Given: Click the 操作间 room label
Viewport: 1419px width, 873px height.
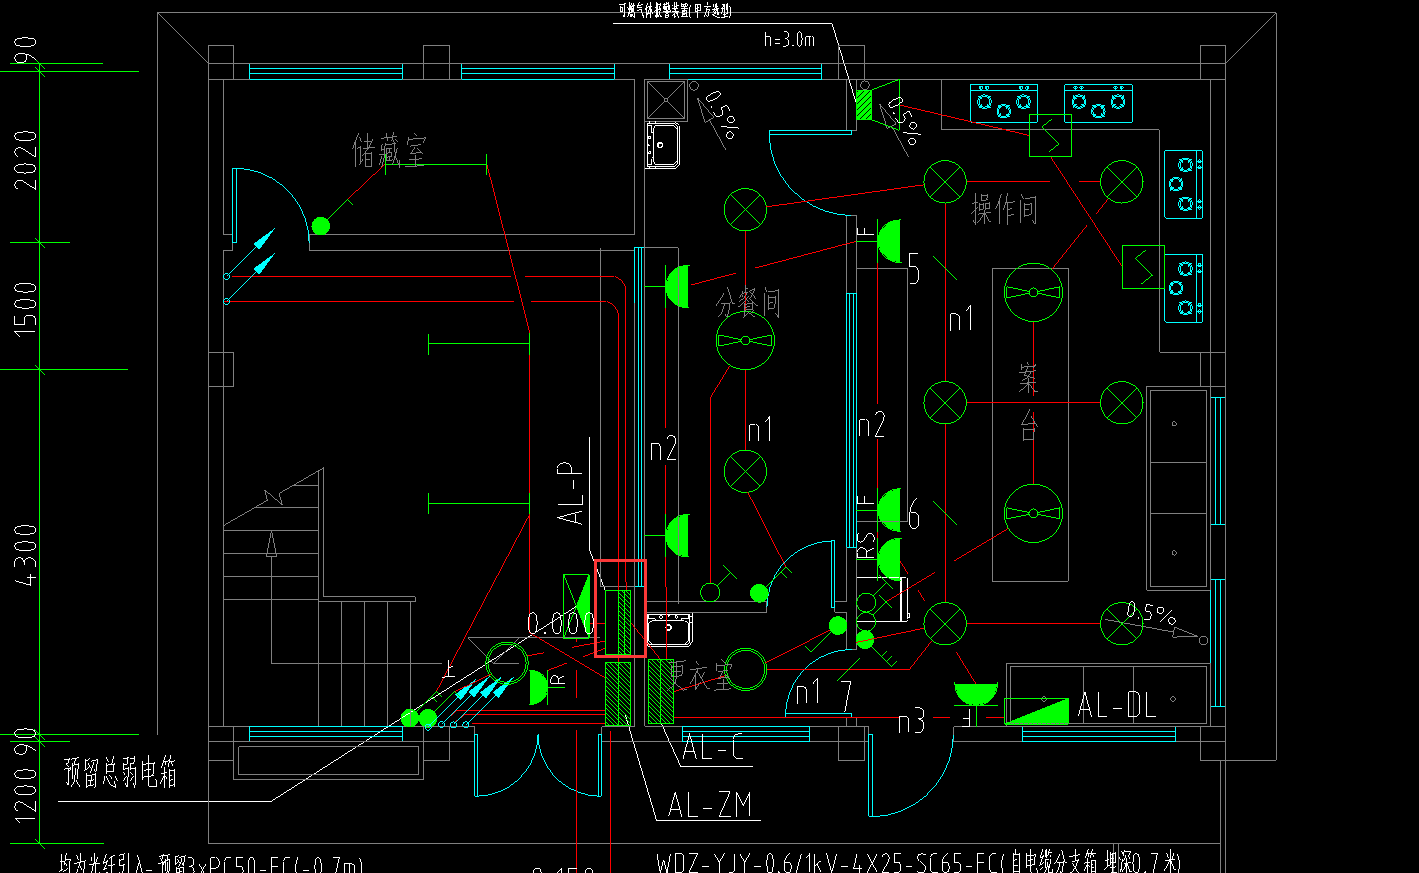Looking at the screenshot, I should point(1004,209).
